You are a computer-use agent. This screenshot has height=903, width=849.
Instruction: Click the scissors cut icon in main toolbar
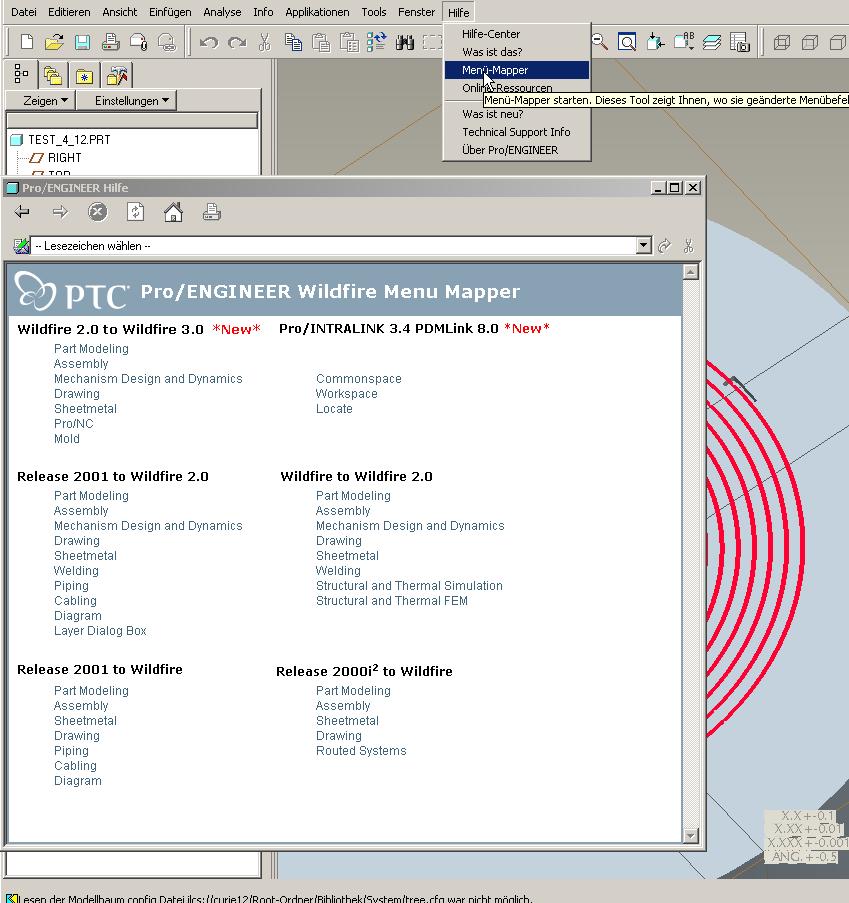[264, 42]
